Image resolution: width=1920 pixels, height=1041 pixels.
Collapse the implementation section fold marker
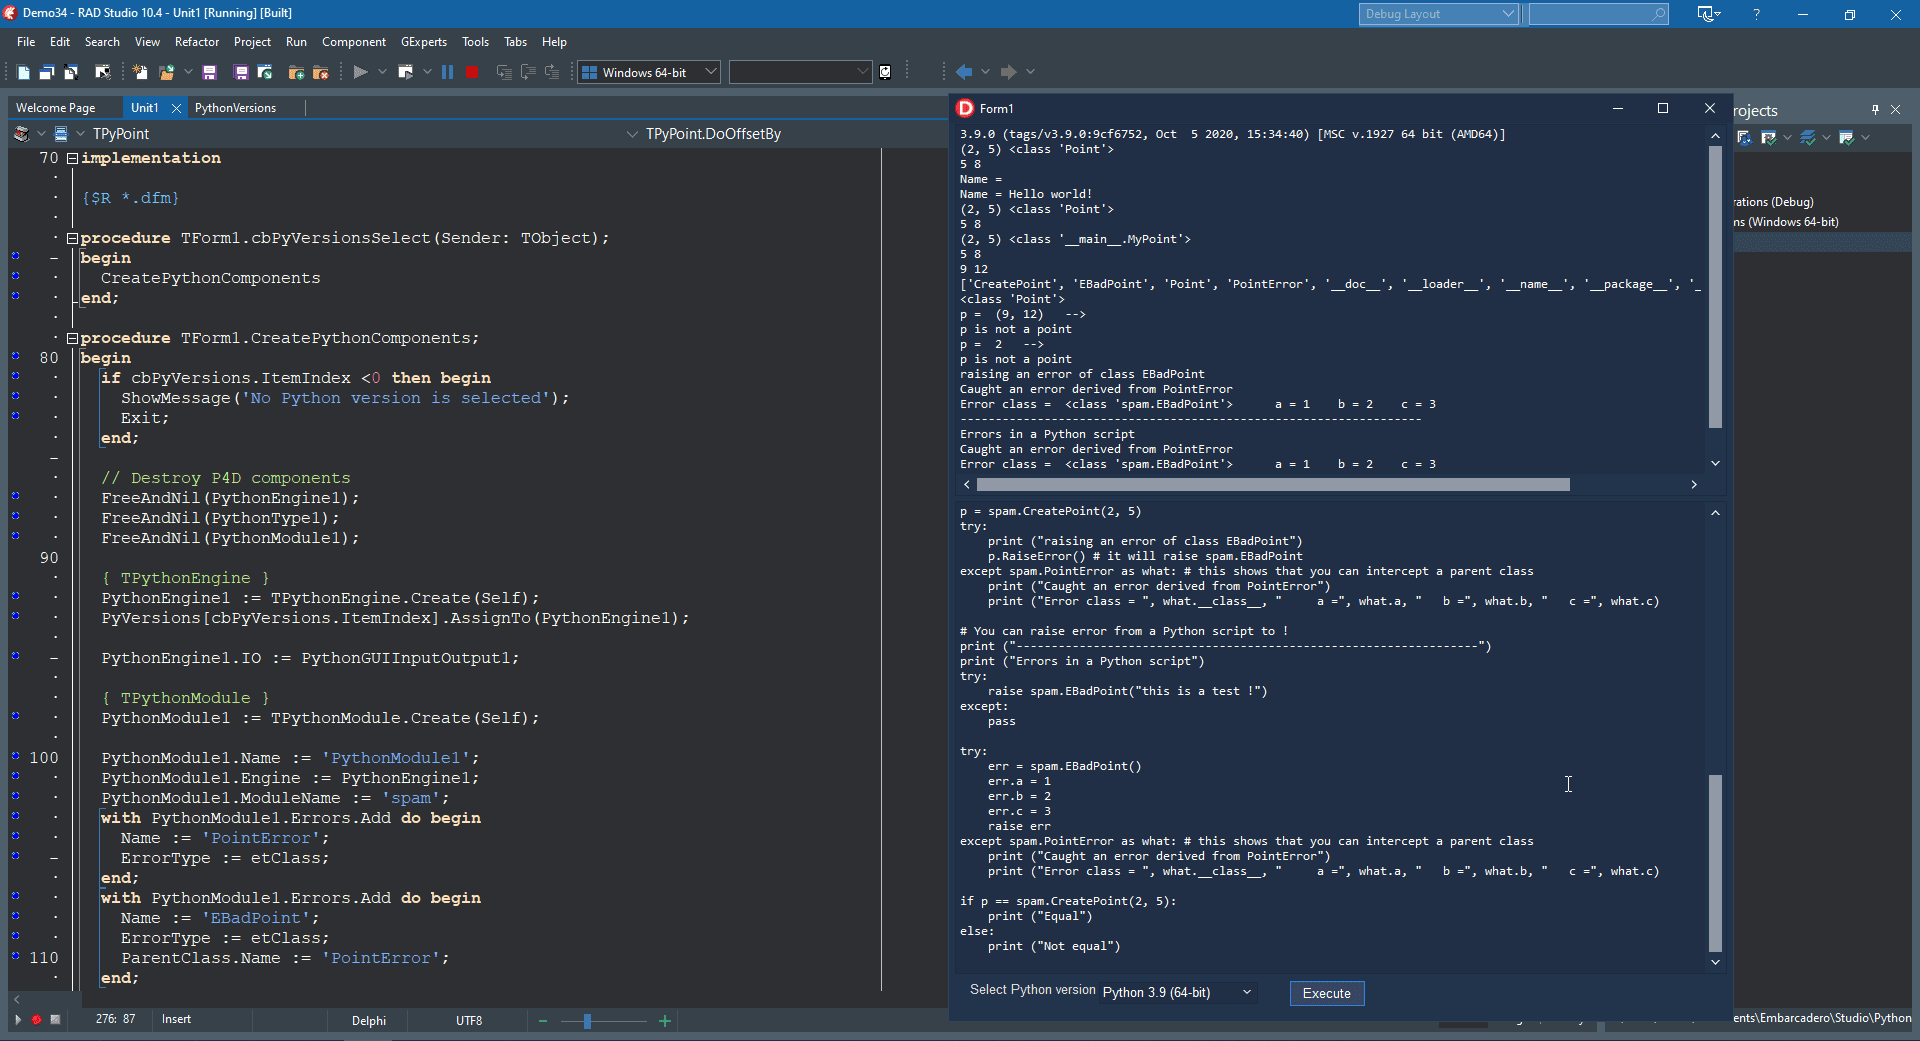tap(72, 158)
